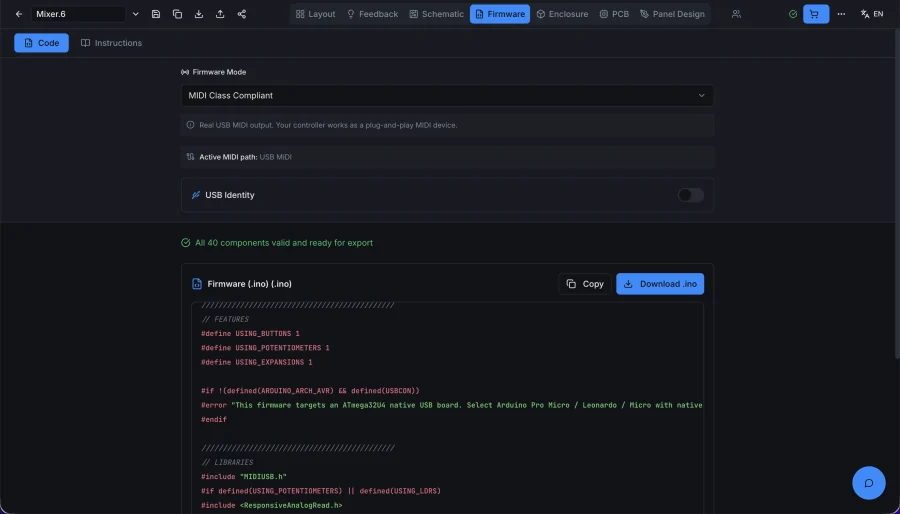Select the Firmware tab
Screen dimensions: 900x514
pyautogui.click(x=500, y=14)
